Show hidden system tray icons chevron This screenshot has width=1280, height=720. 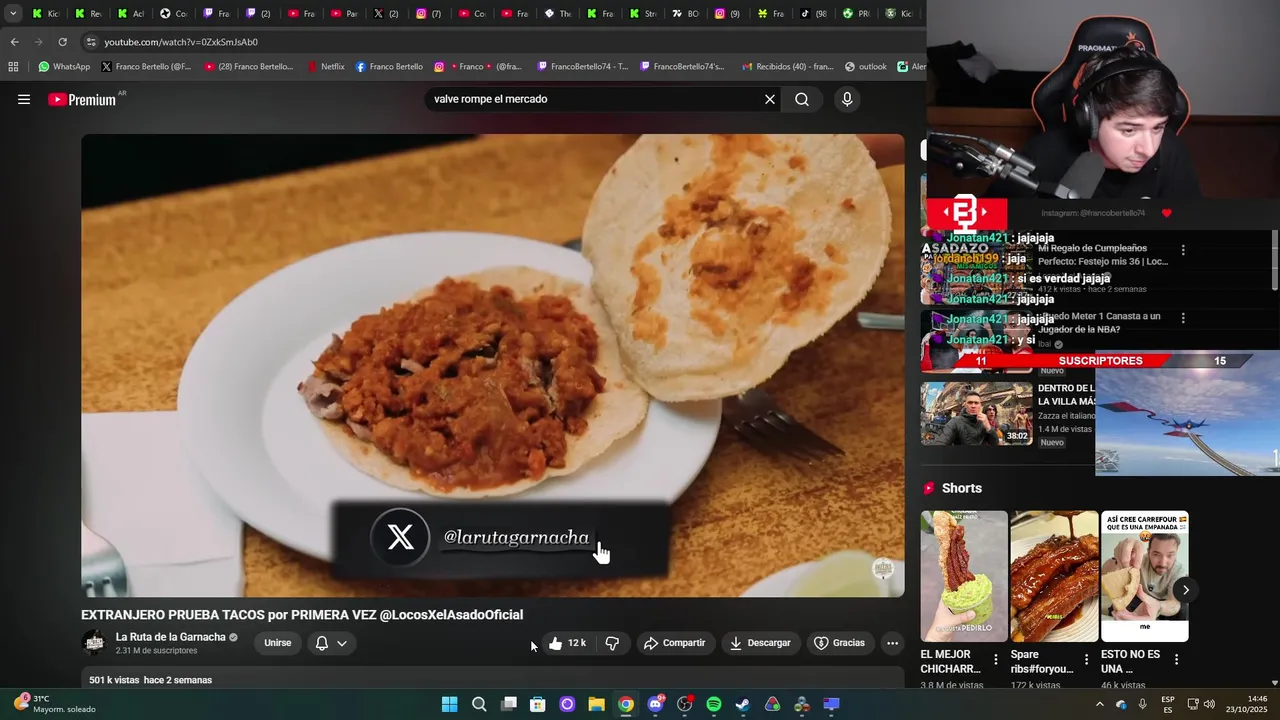click(x=1100, y=704)
